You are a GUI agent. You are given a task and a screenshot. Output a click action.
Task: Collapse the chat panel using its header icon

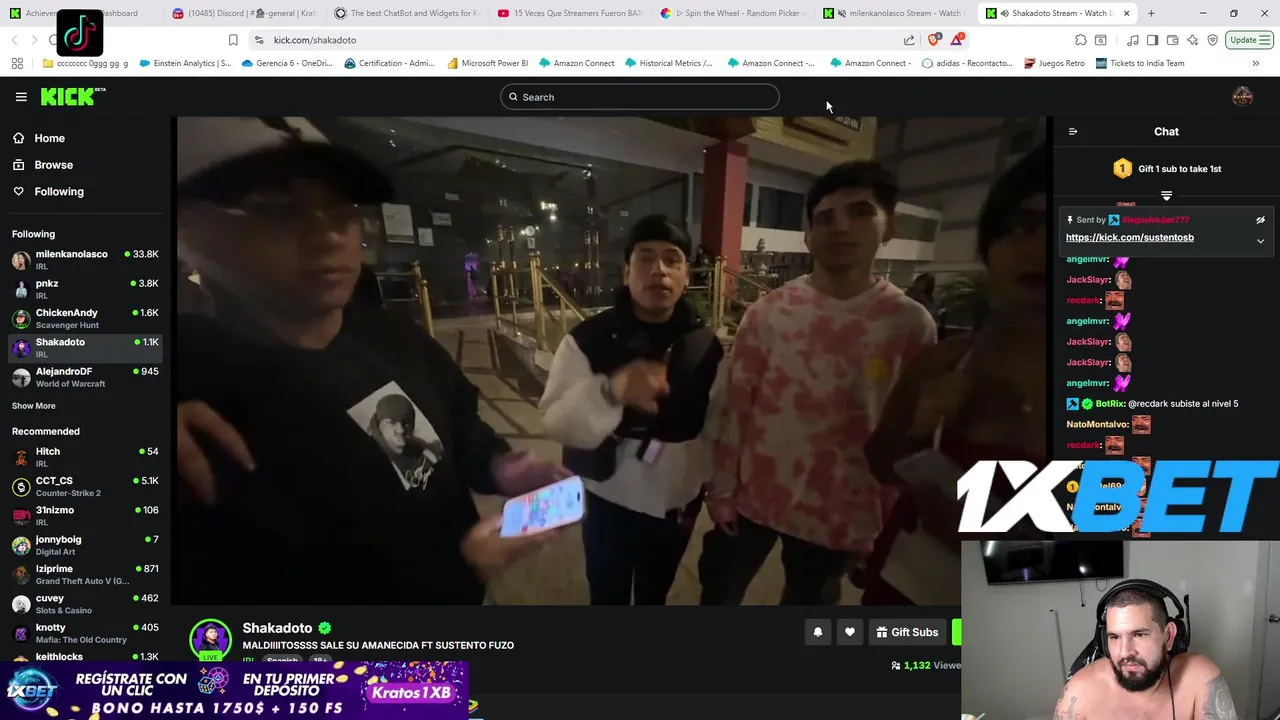1073,132
